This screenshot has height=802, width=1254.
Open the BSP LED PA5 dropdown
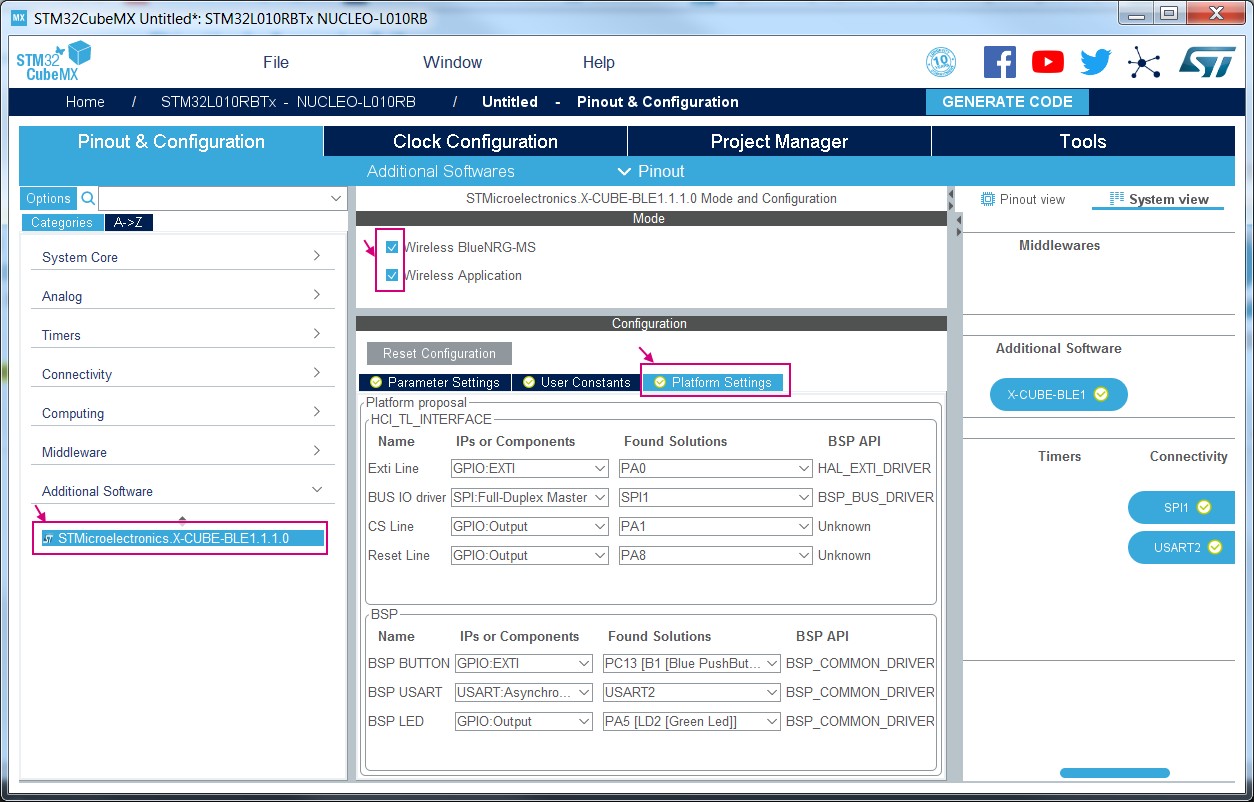click(691, 721)
